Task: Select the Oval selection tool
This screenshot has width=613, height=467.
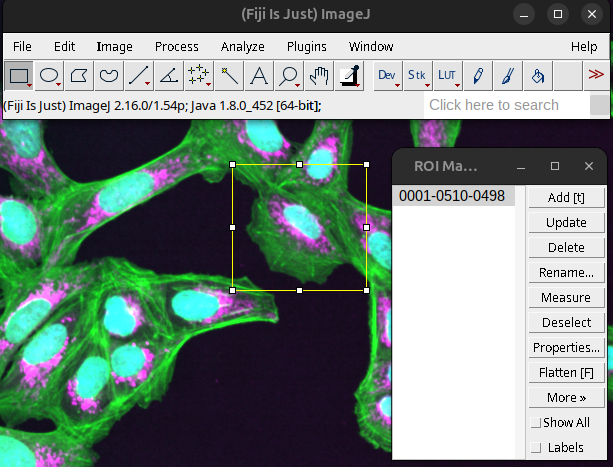Action: tap(49, 75)
